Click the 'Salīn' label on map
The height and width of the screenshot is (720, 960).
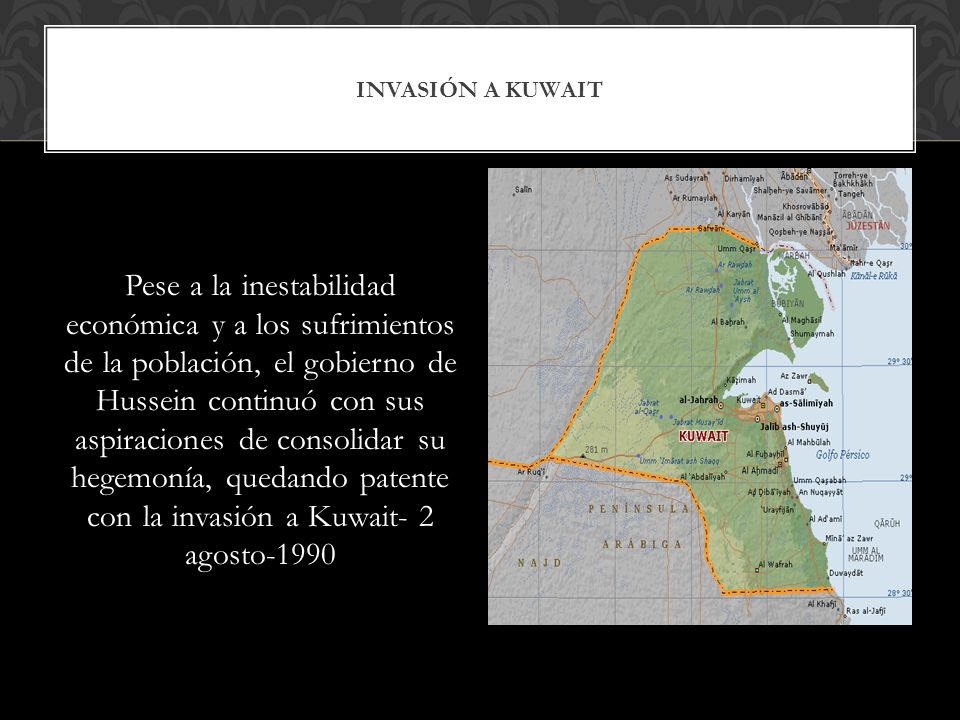(x=523, y=190)
